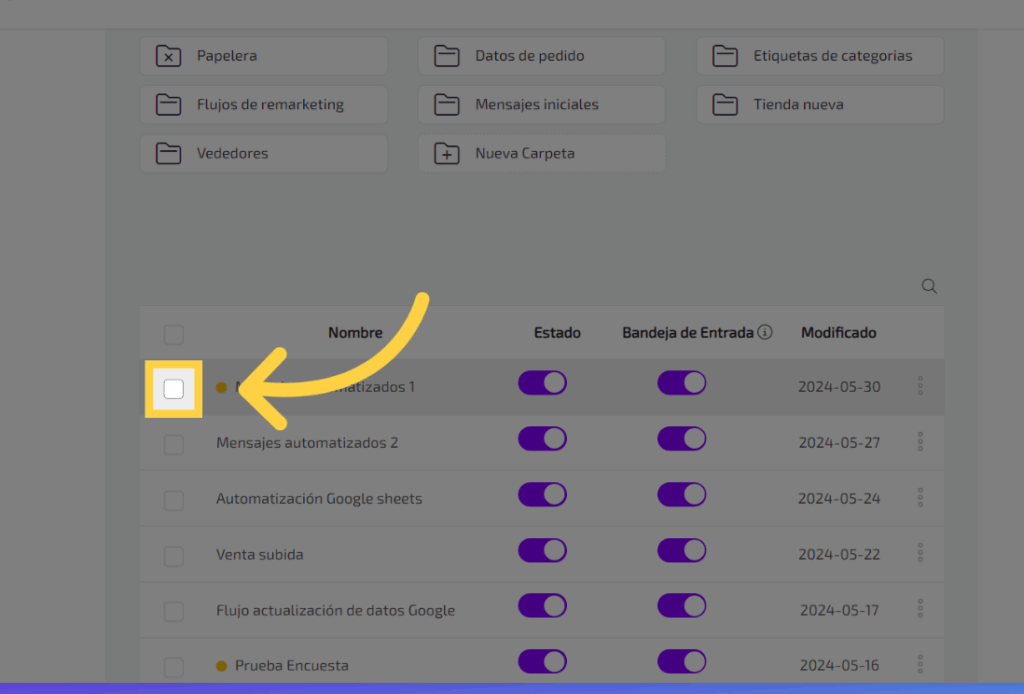Click the Nueva Carpeta add-folder icon
This screenshot has height=694, width=1024.
[x=447, y=154]
